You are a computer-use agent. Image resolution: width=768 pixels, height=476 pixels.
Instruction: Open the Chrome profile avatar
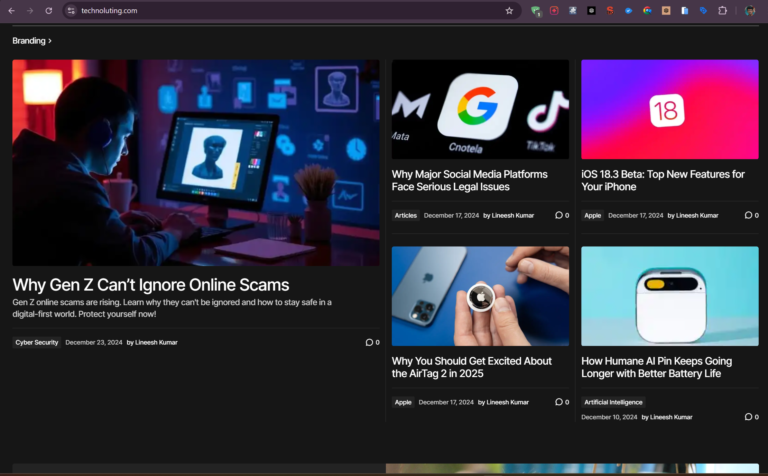750,10
